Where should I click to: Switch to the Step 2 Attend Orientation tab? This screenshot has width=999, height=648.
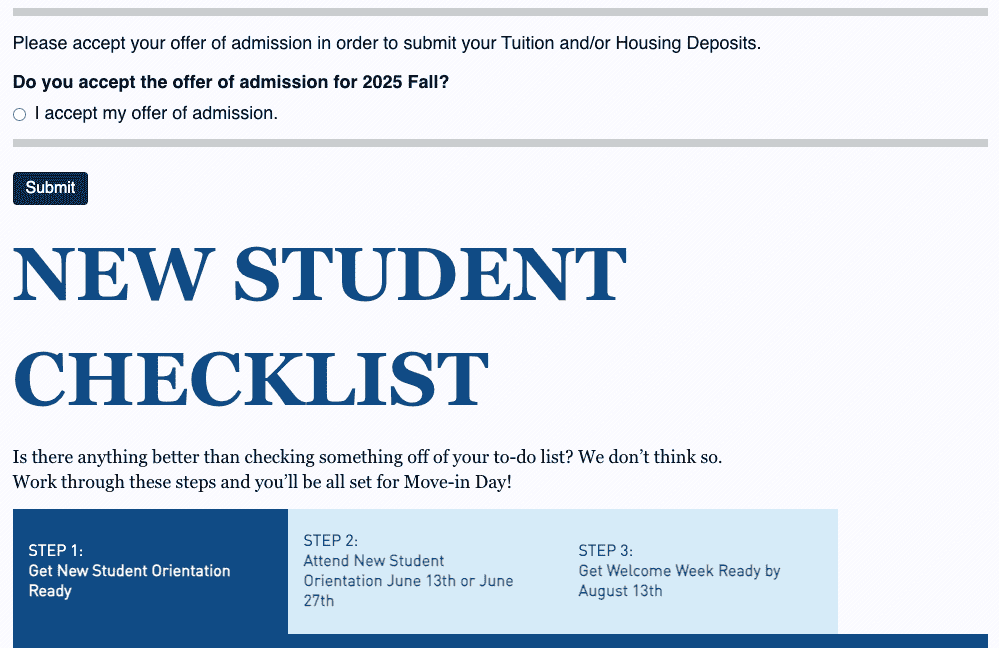[x=425, y=571]
